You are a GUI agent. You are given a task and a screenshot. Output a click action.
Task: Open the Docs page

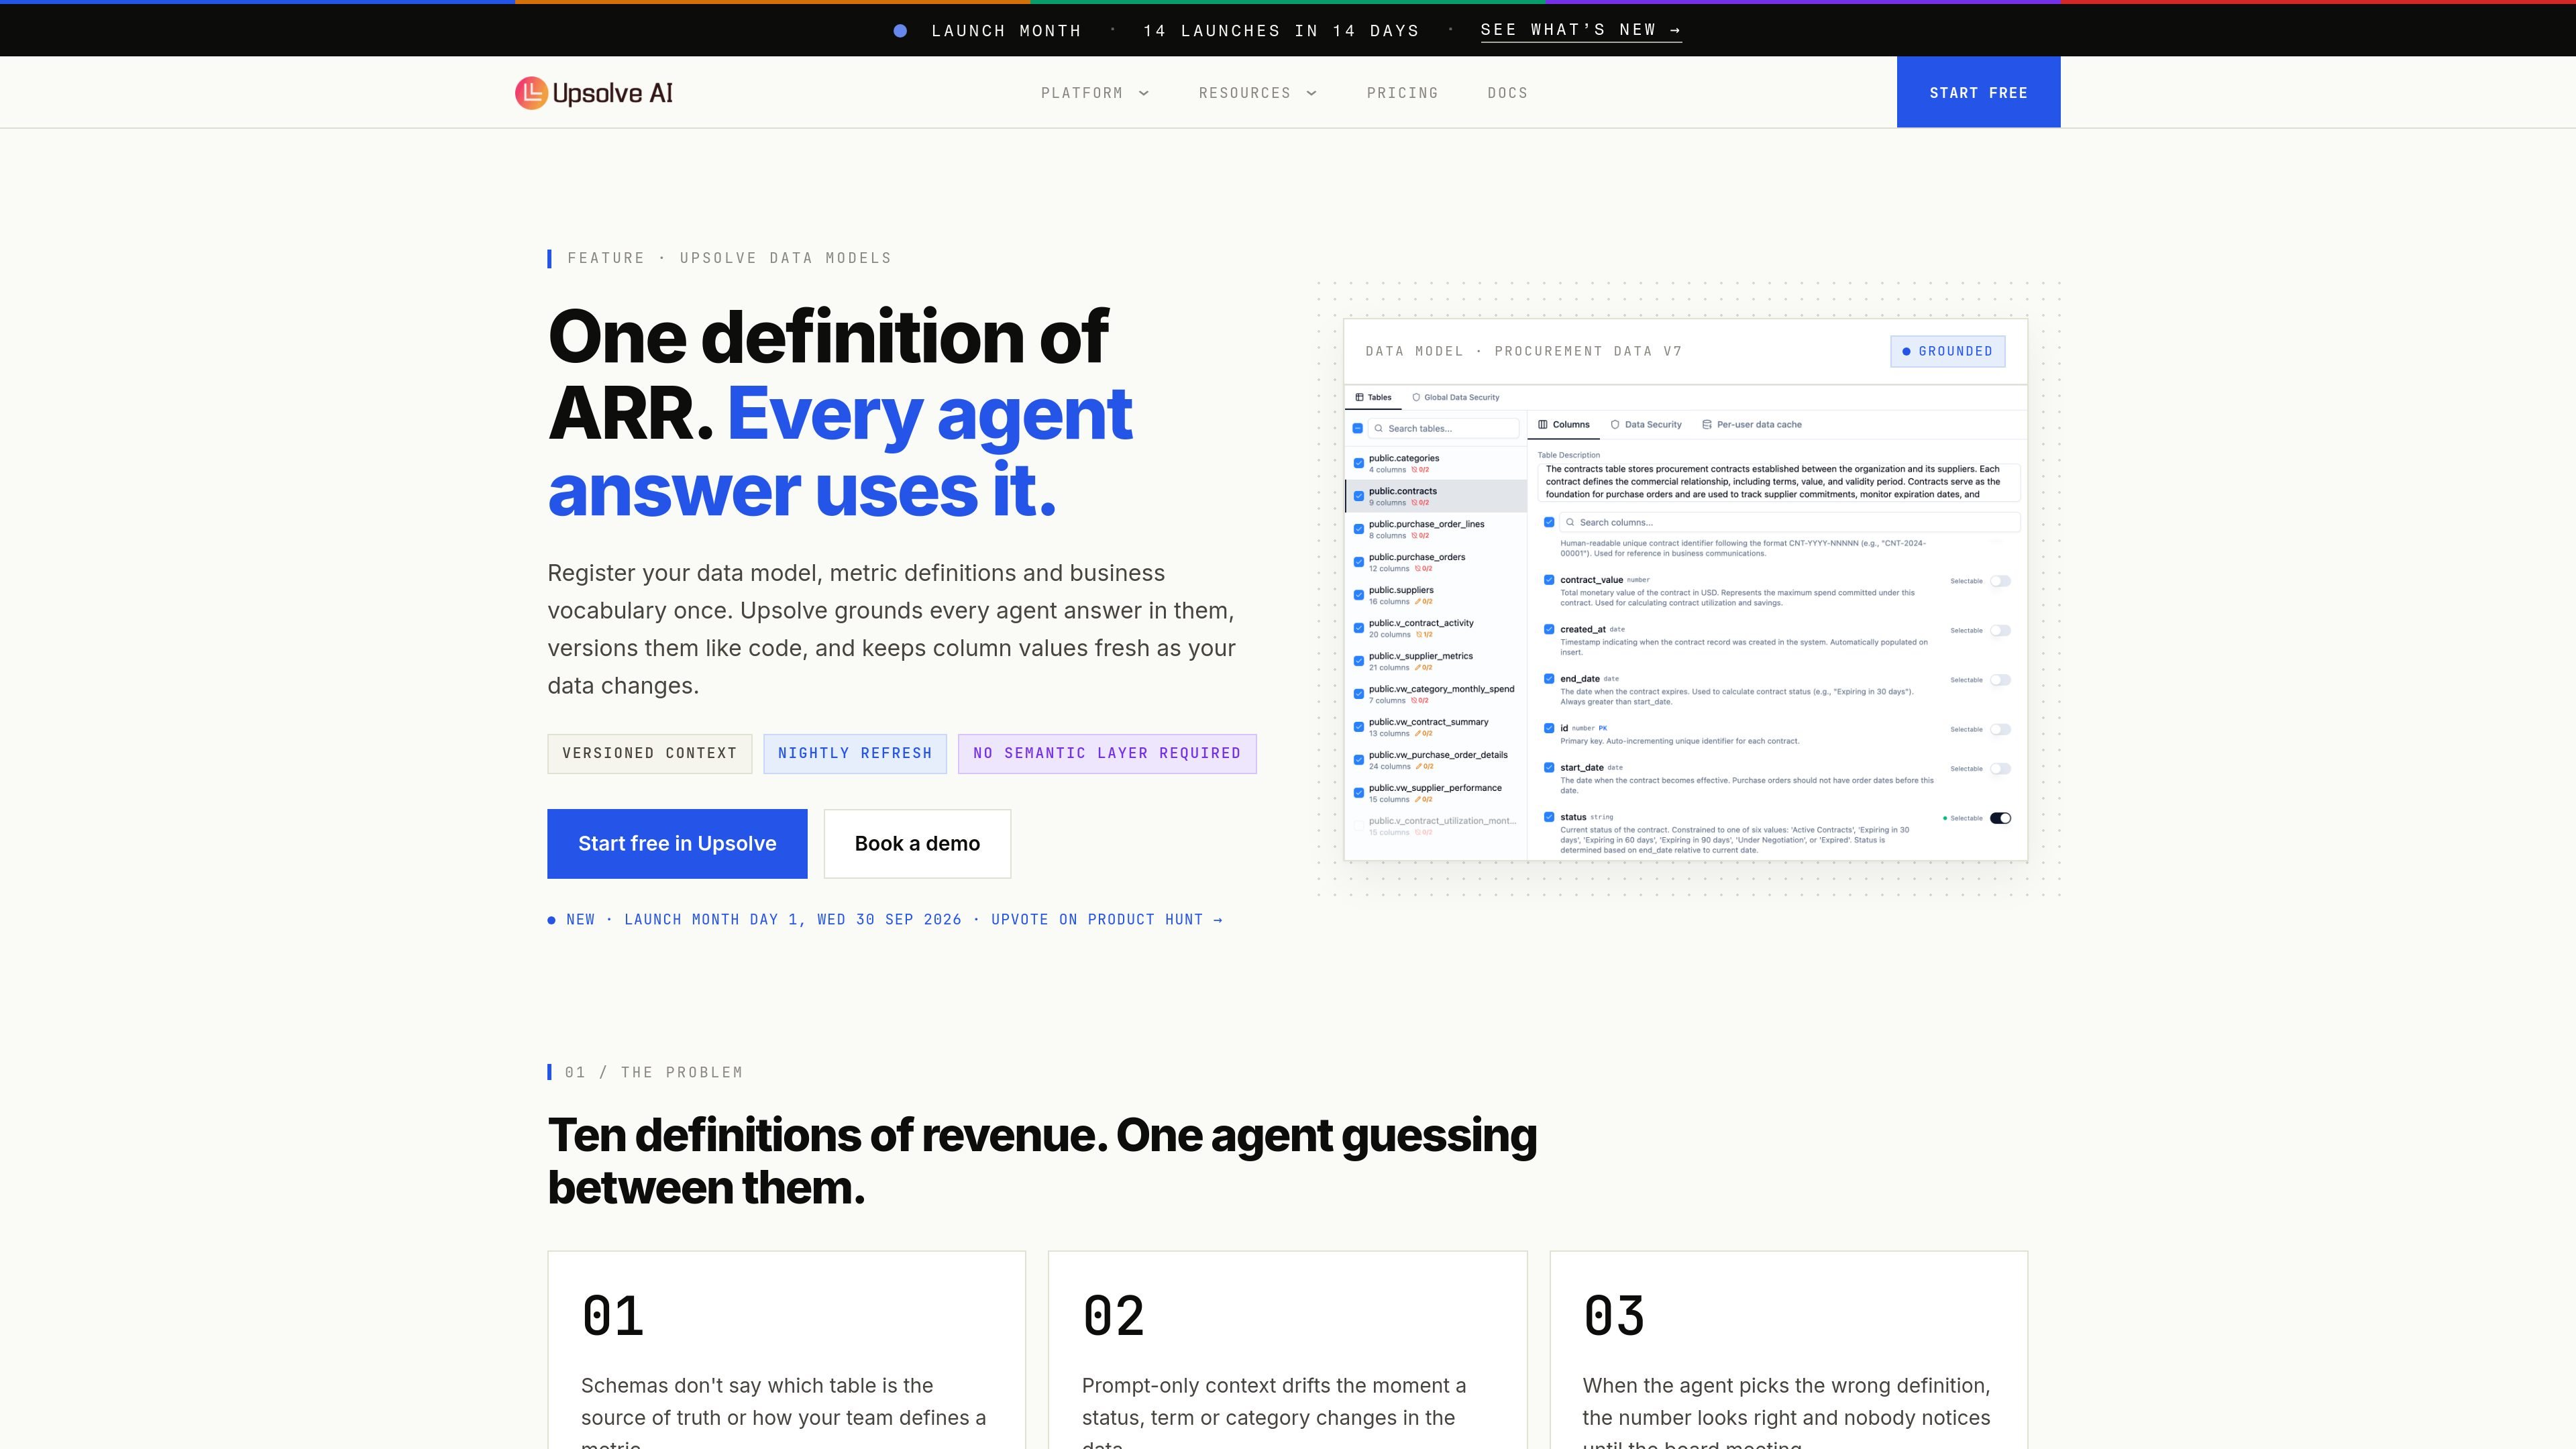pos(1507,93)
